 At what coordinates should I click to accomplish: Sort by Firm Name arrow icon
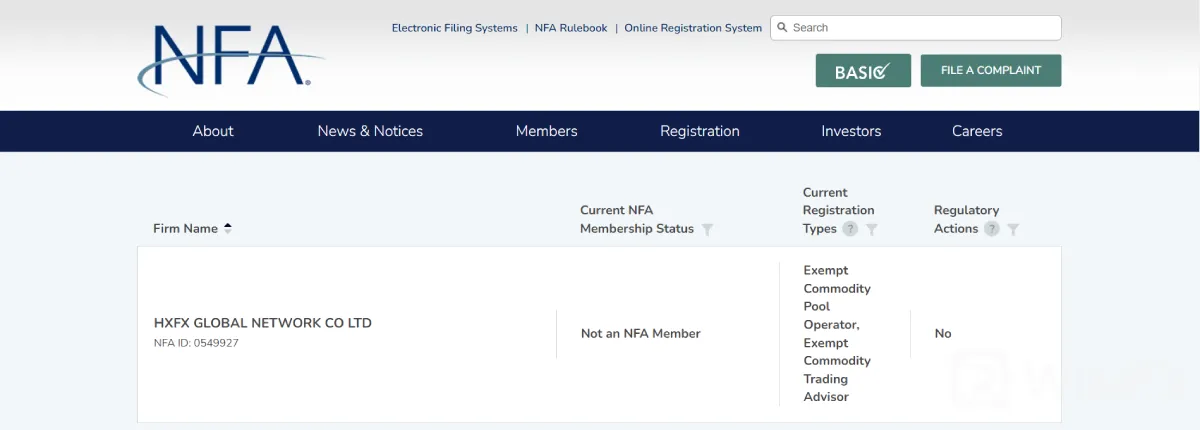[x=228, y=228]
